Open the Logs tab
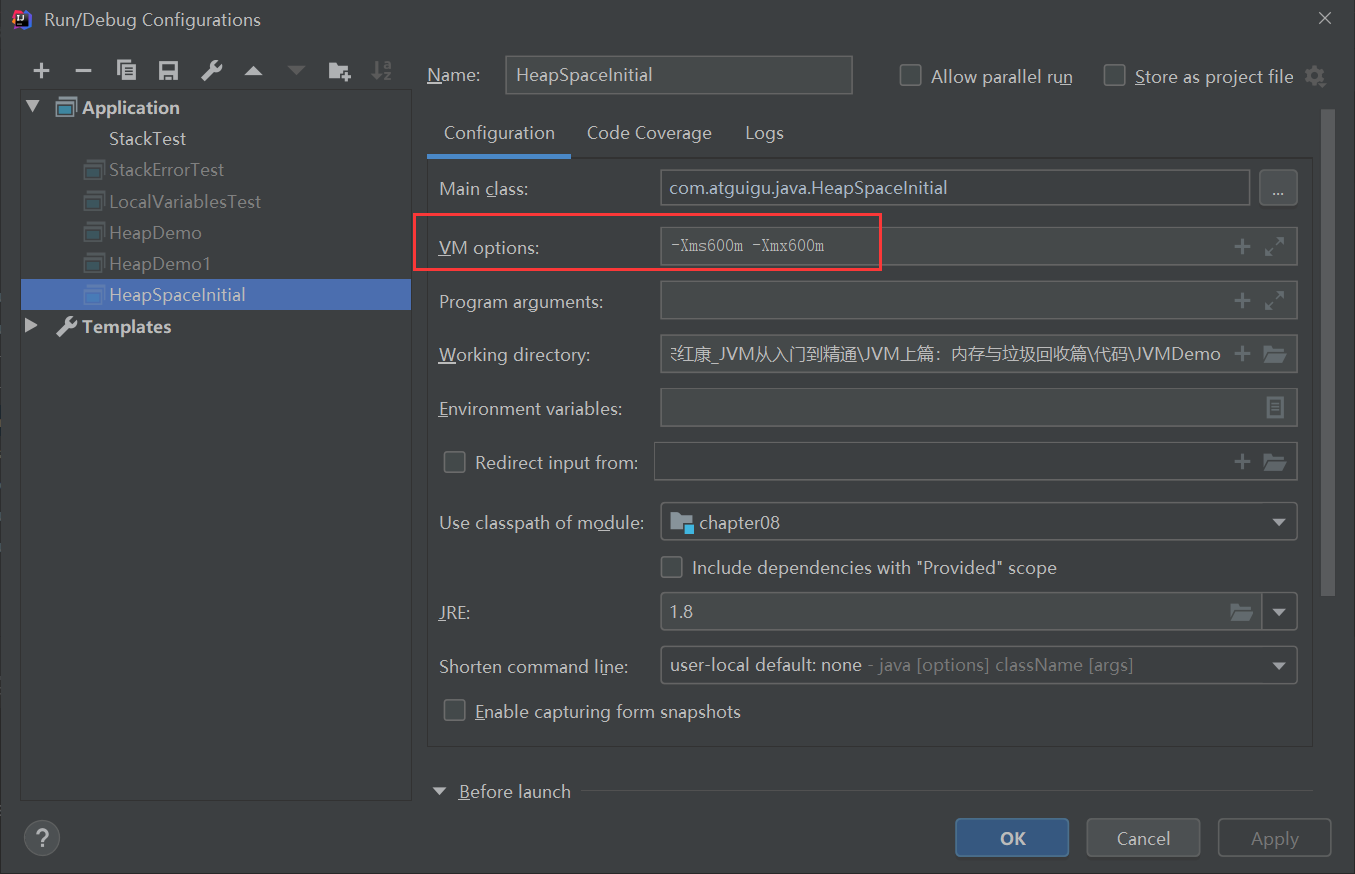This screenshot has height=874, width=1355. tap(764, 133)
